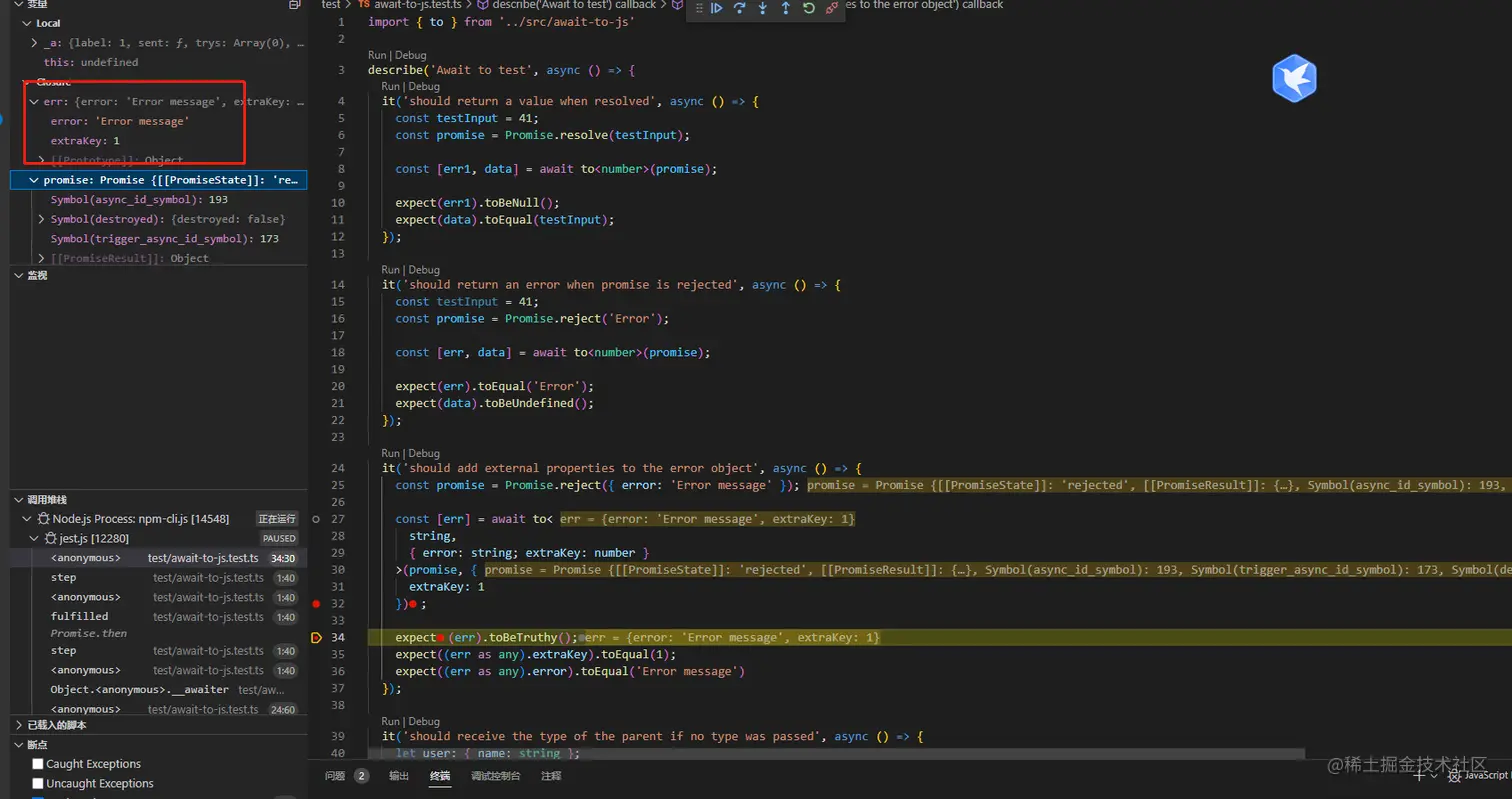Click the PAUSED status badge

(x=280, y=538)
